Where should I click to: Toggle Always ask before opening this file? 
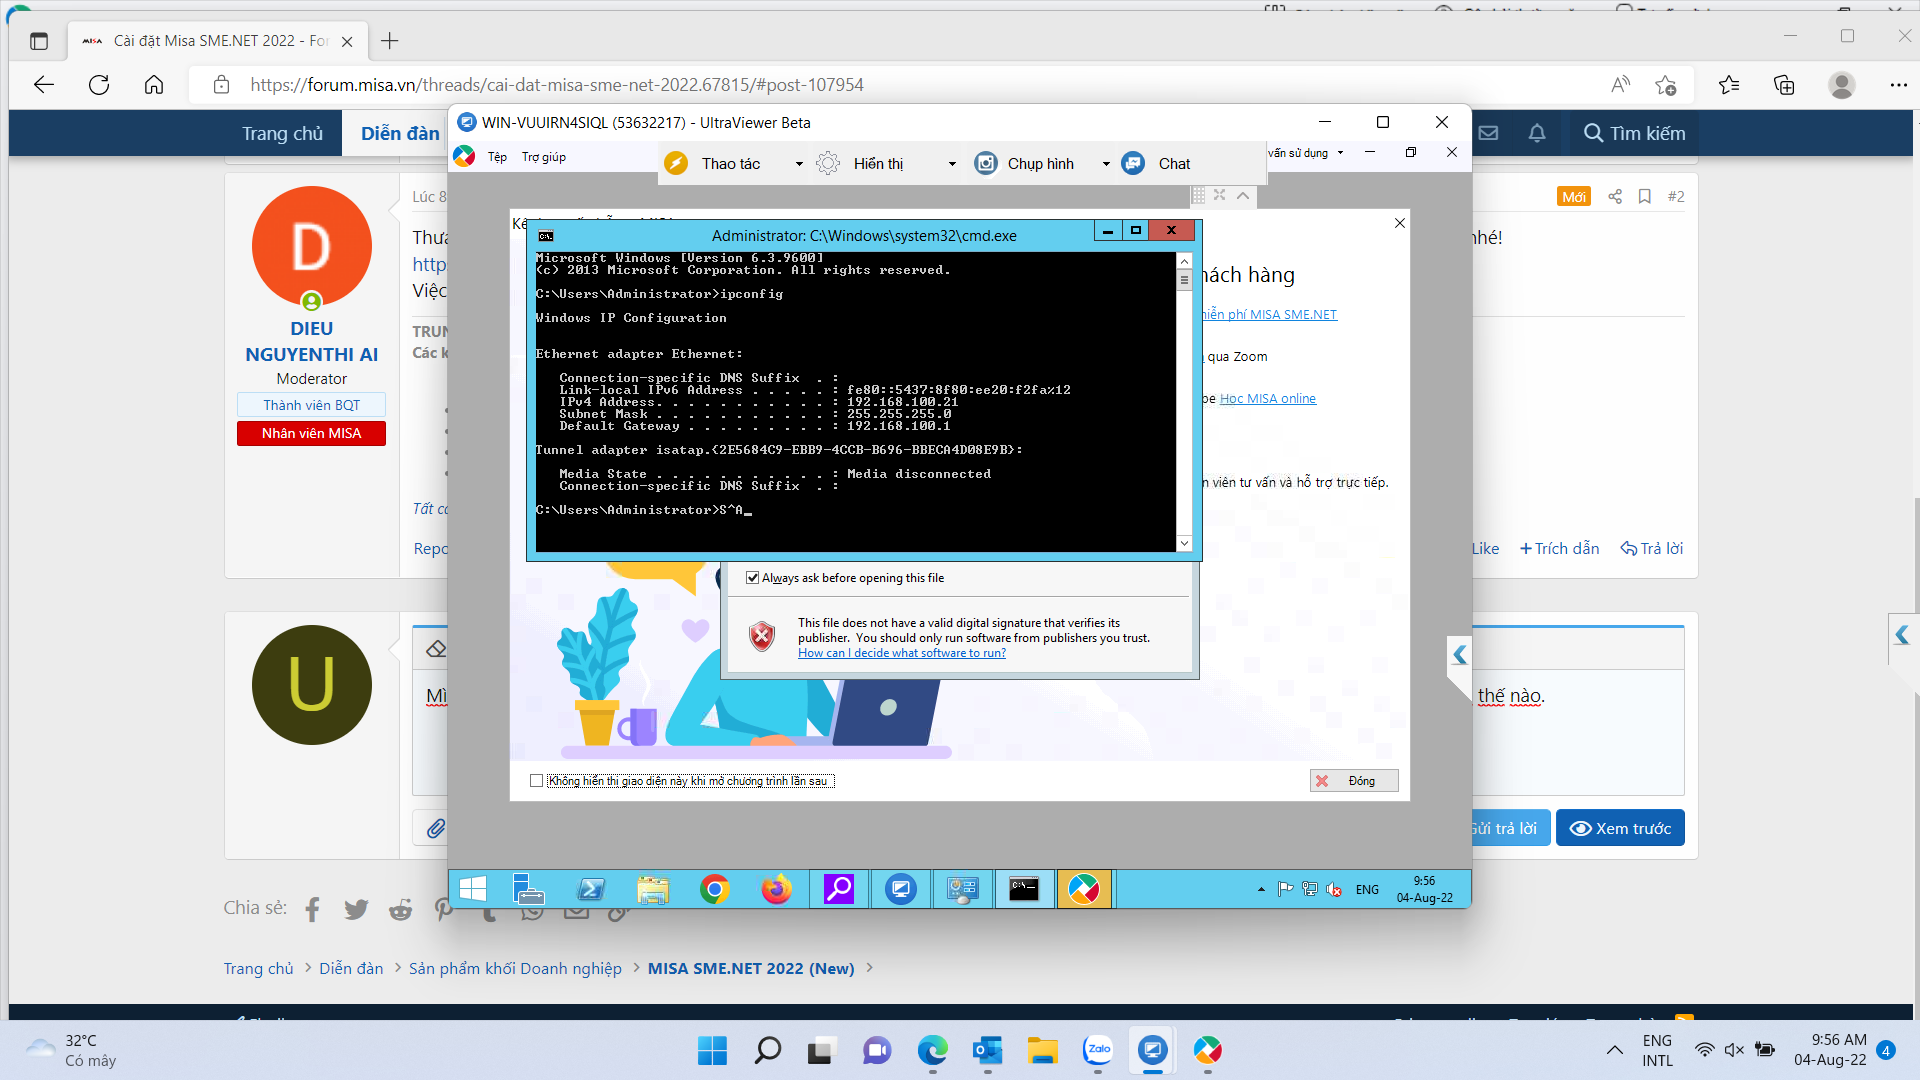(x=752, y=578)
